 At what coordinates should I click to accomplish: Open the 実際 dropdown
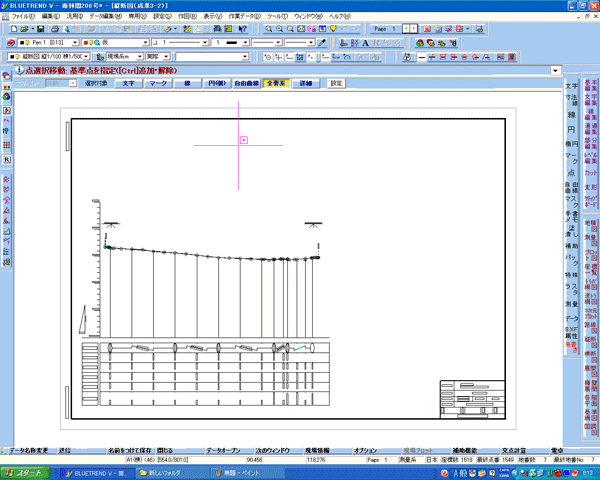[166, 57]
